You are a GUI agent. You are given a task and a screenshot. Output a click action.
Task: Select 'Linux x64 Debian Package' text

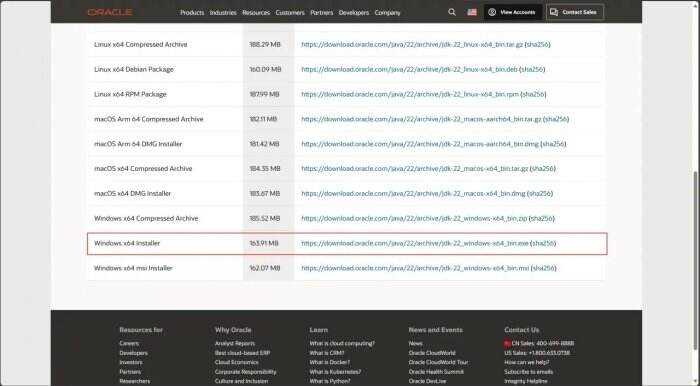pos(134,70)
